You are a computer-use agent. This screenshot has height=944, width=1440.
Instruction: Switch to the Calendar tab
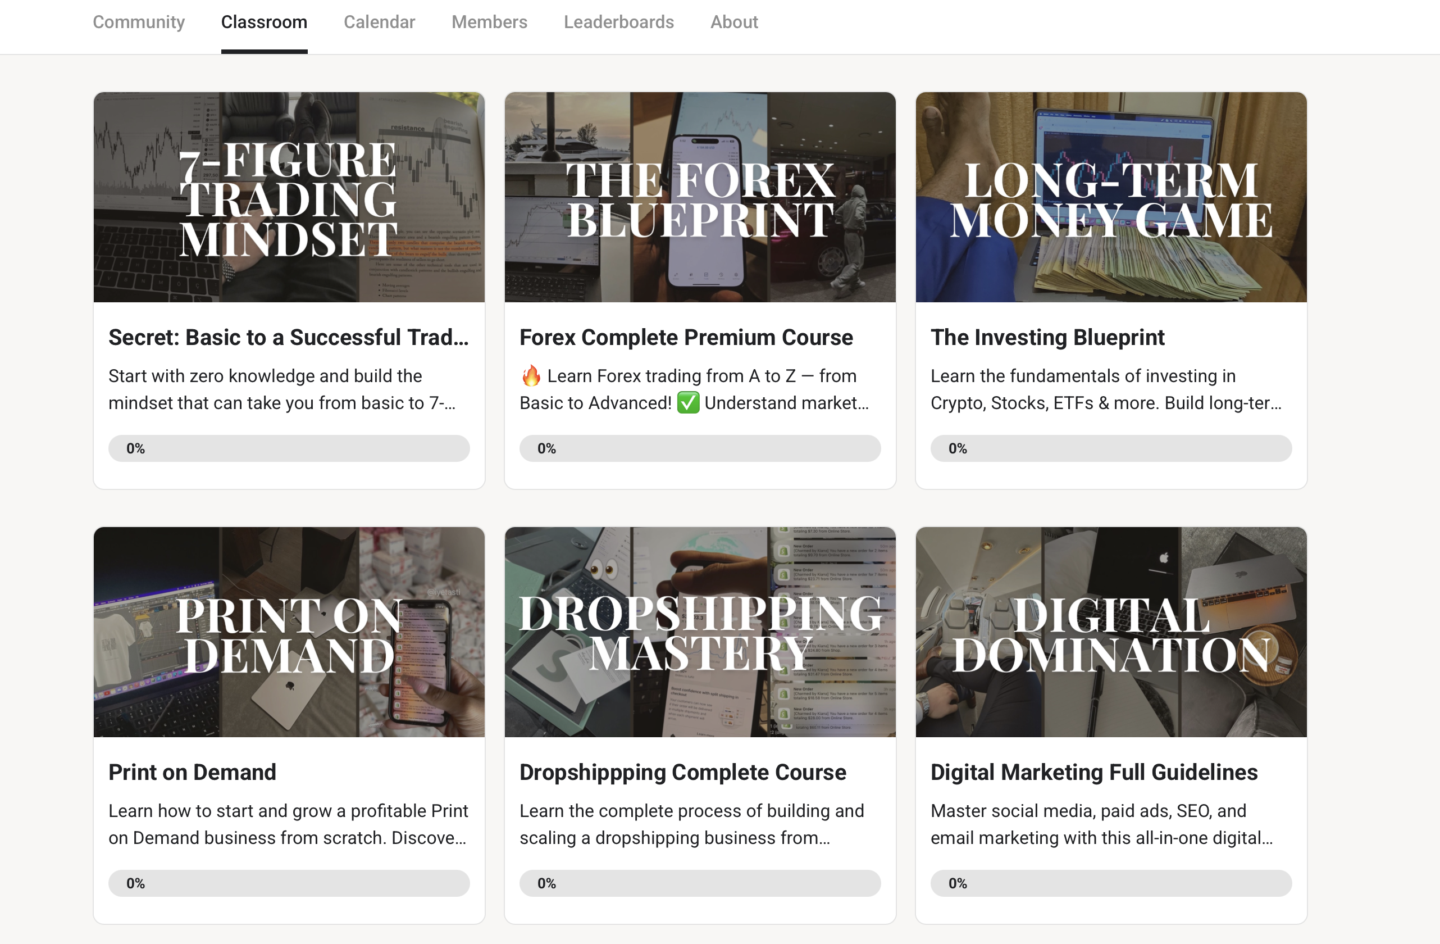tap(379, 22)
